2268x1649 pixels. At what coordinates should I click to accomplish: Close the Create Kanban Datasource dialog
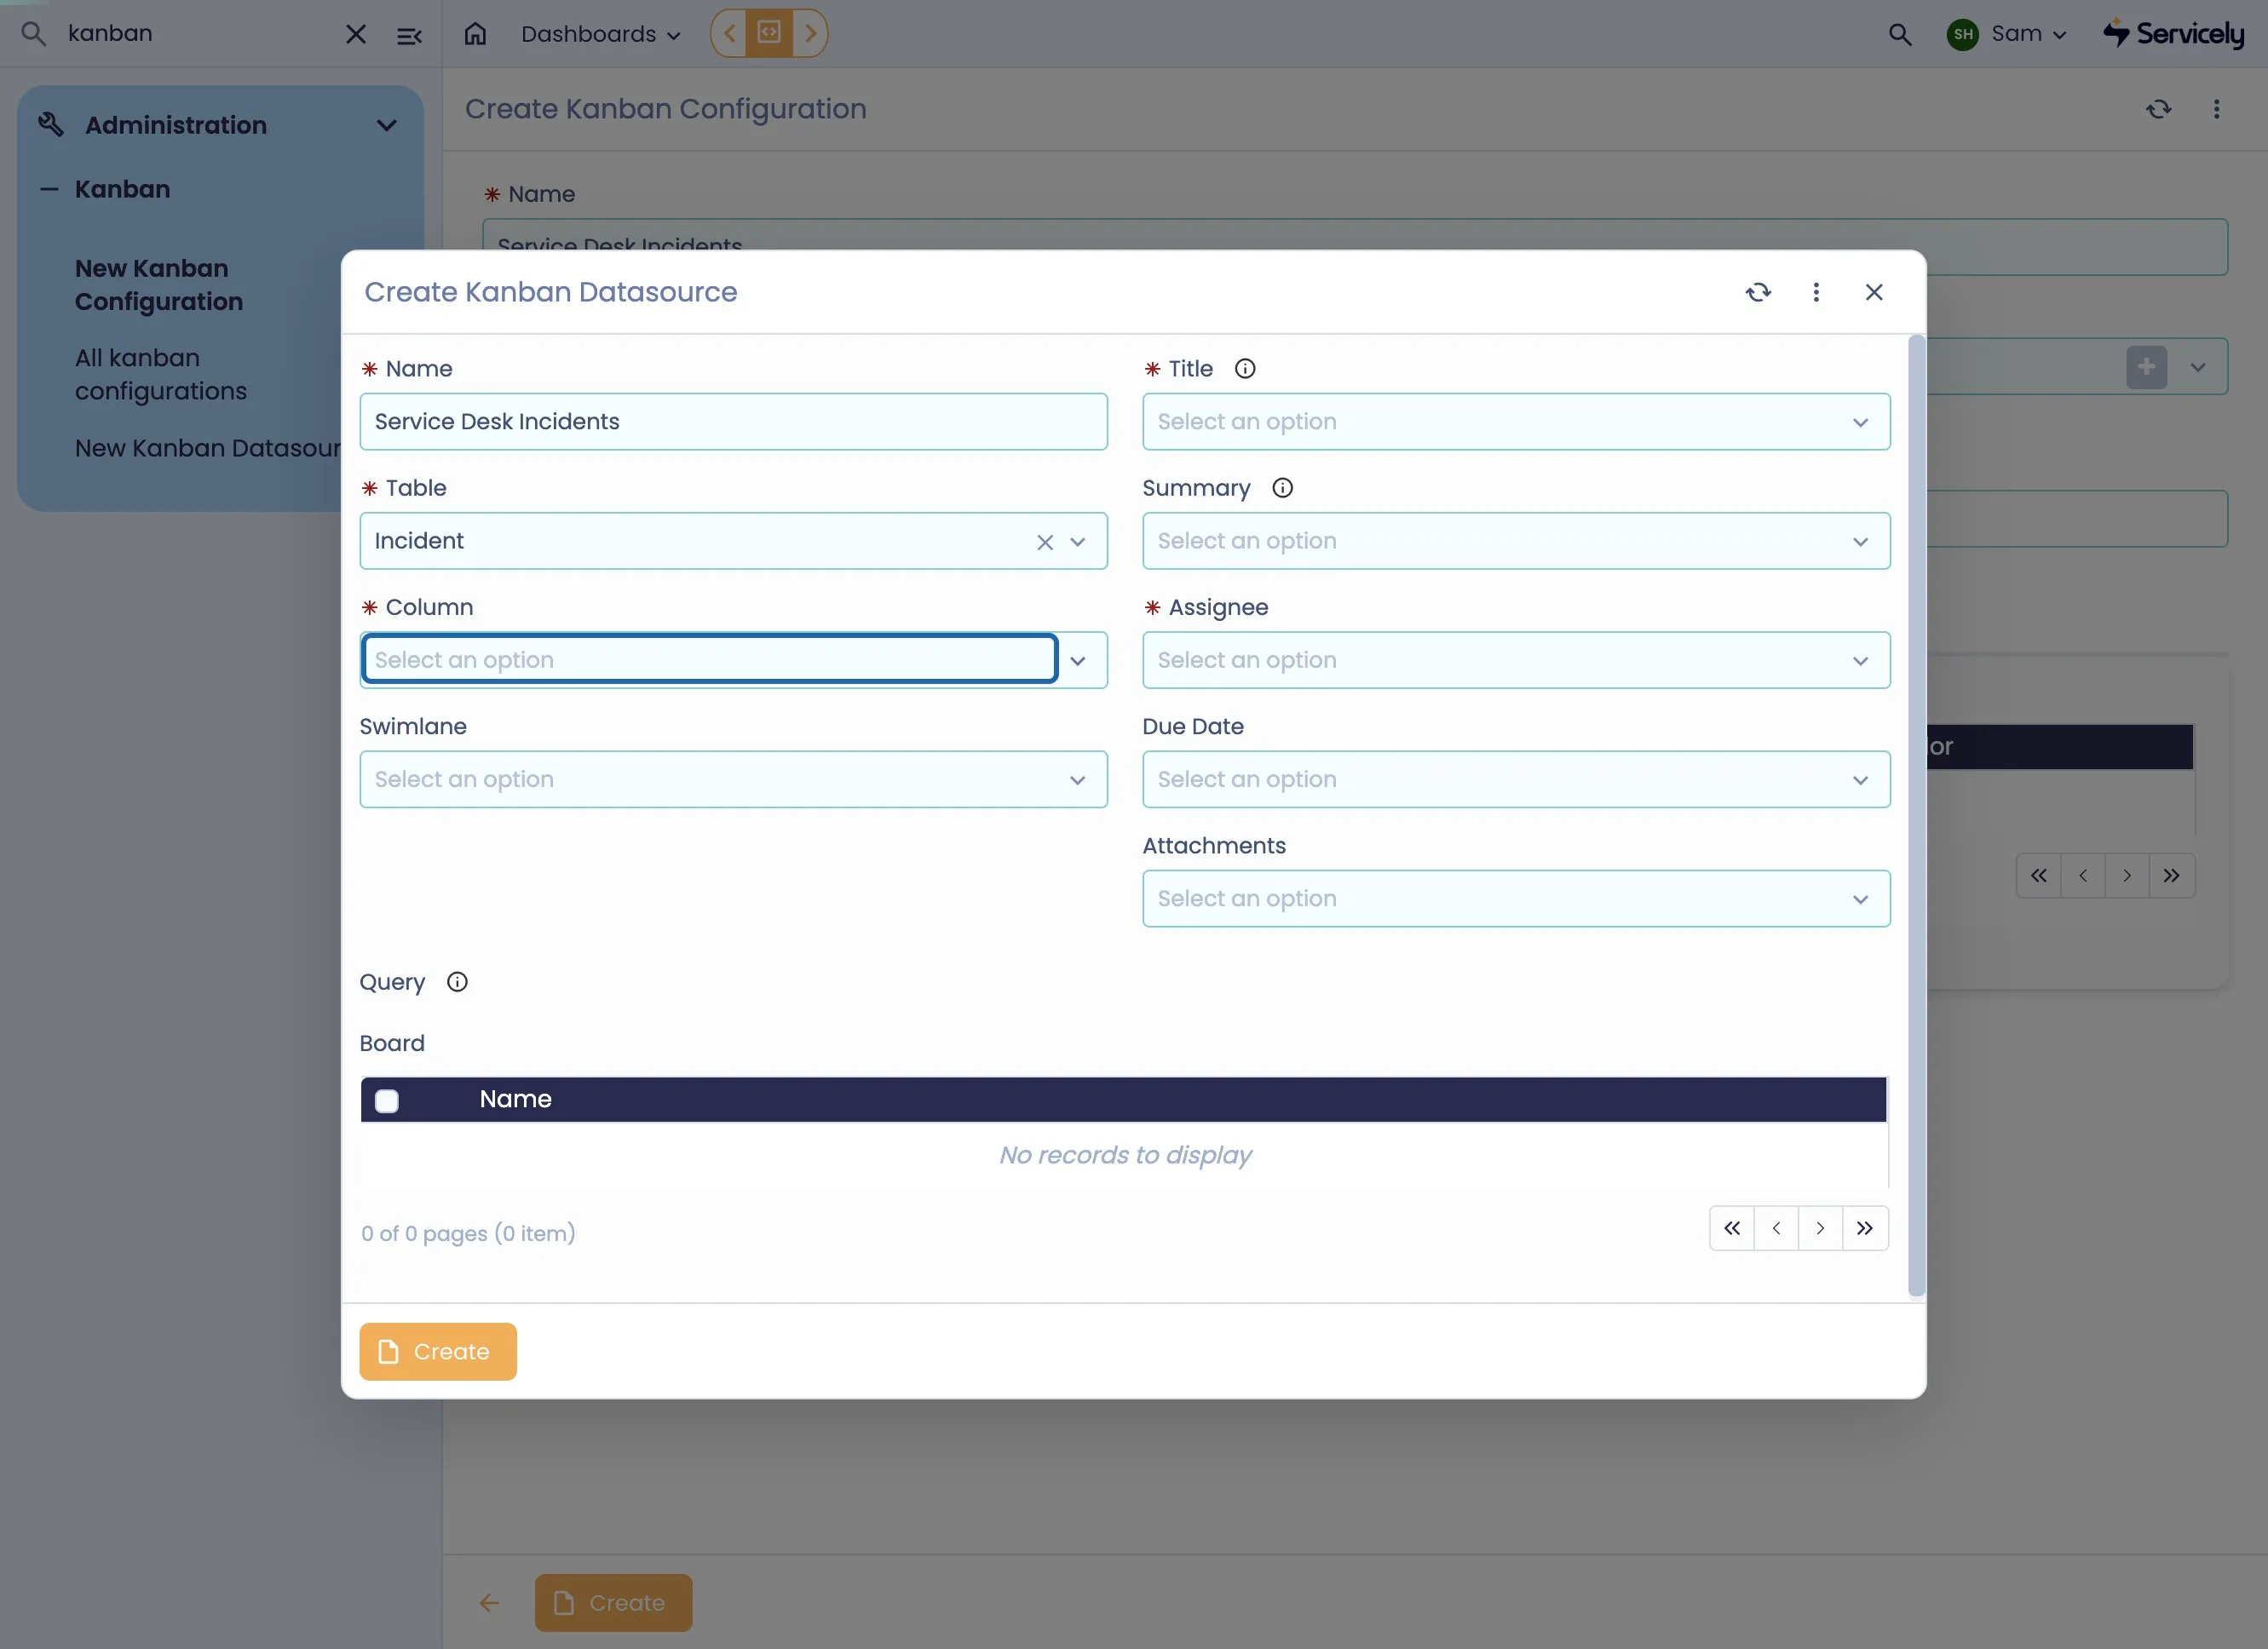click(1874, 292)
